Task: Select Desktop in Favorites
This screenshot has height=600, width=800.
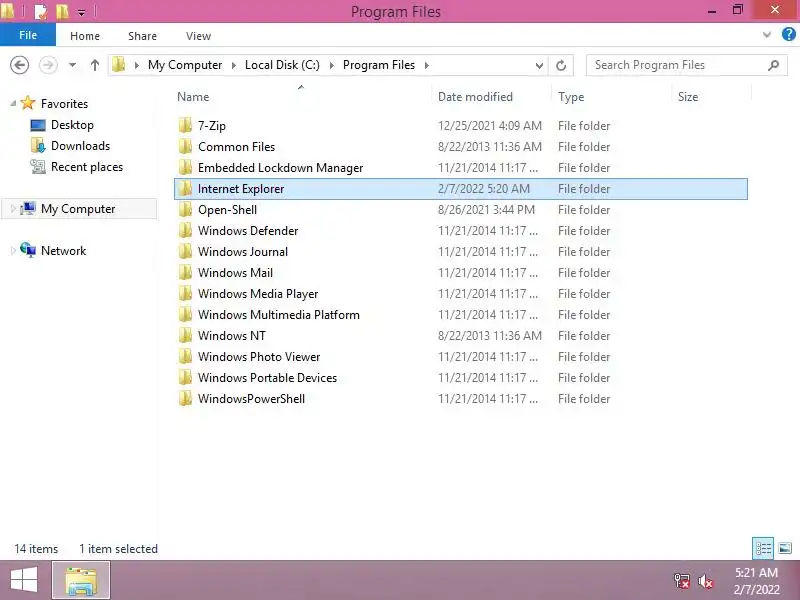Action: (x=72, y=125)
